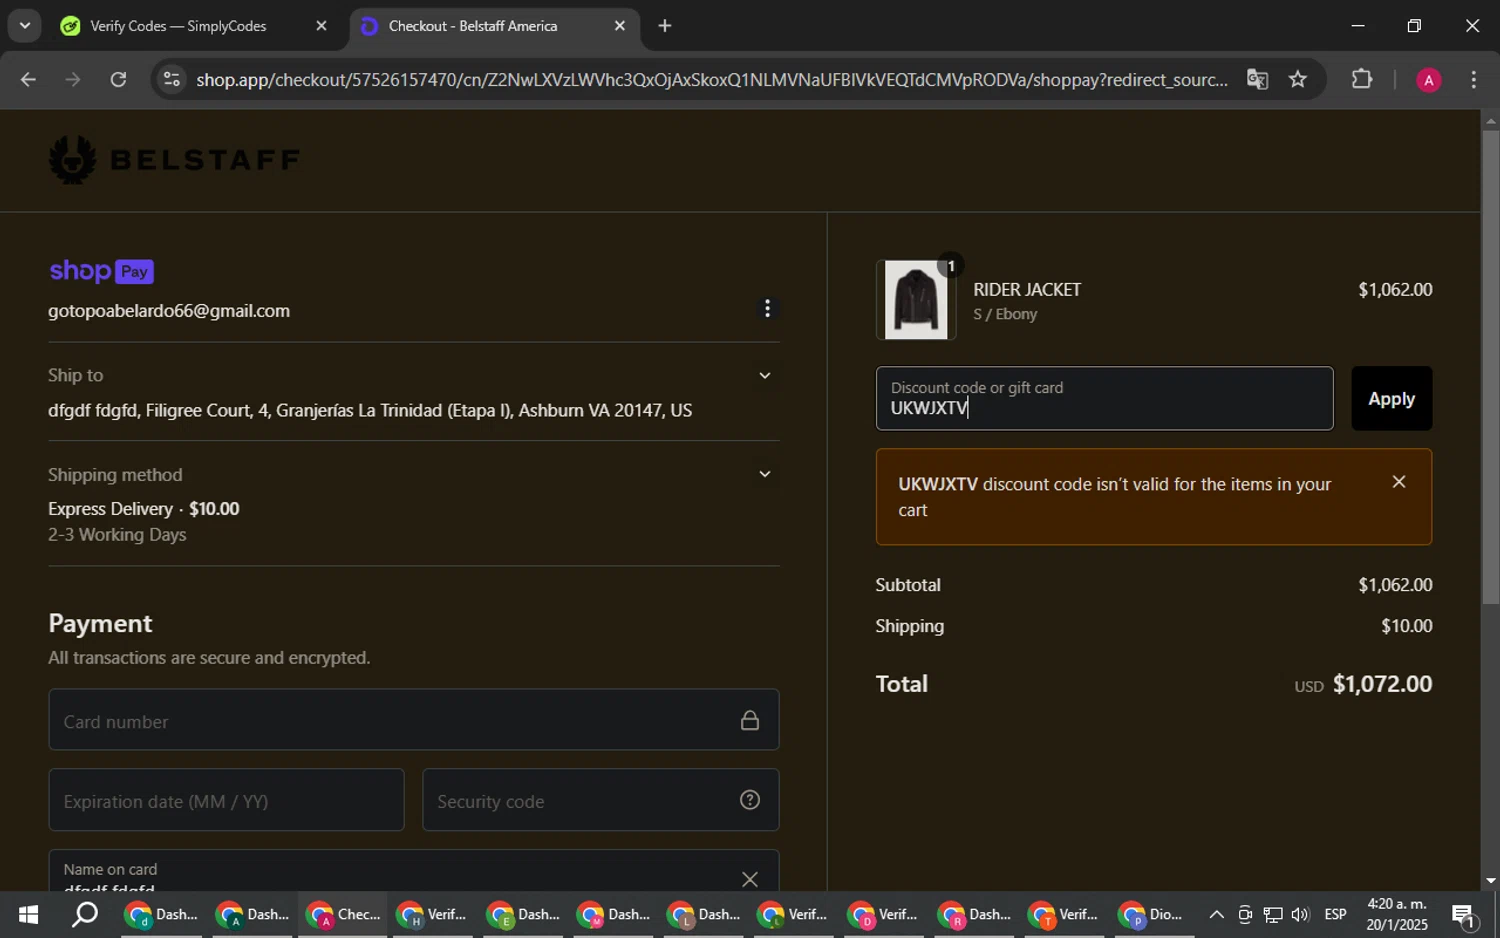Apply the discount code
1500x938 pixels.
click(x=1391, y=398)
